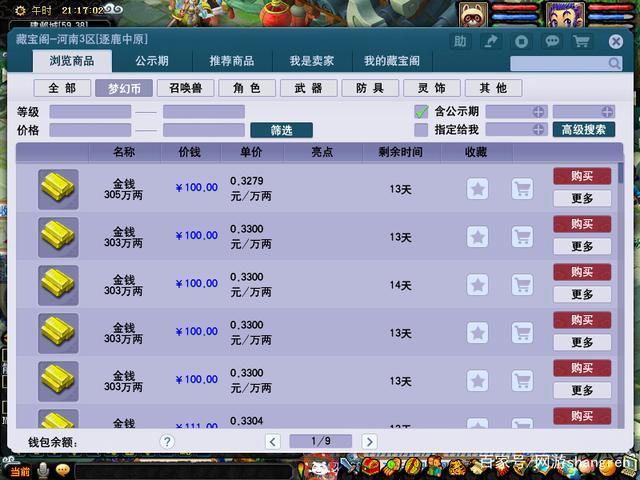This screenshot has width=640, height=480.
Task: Click the gold bar icon of 14天 listing
Action: pyautogui.click(x=58, y=285)
